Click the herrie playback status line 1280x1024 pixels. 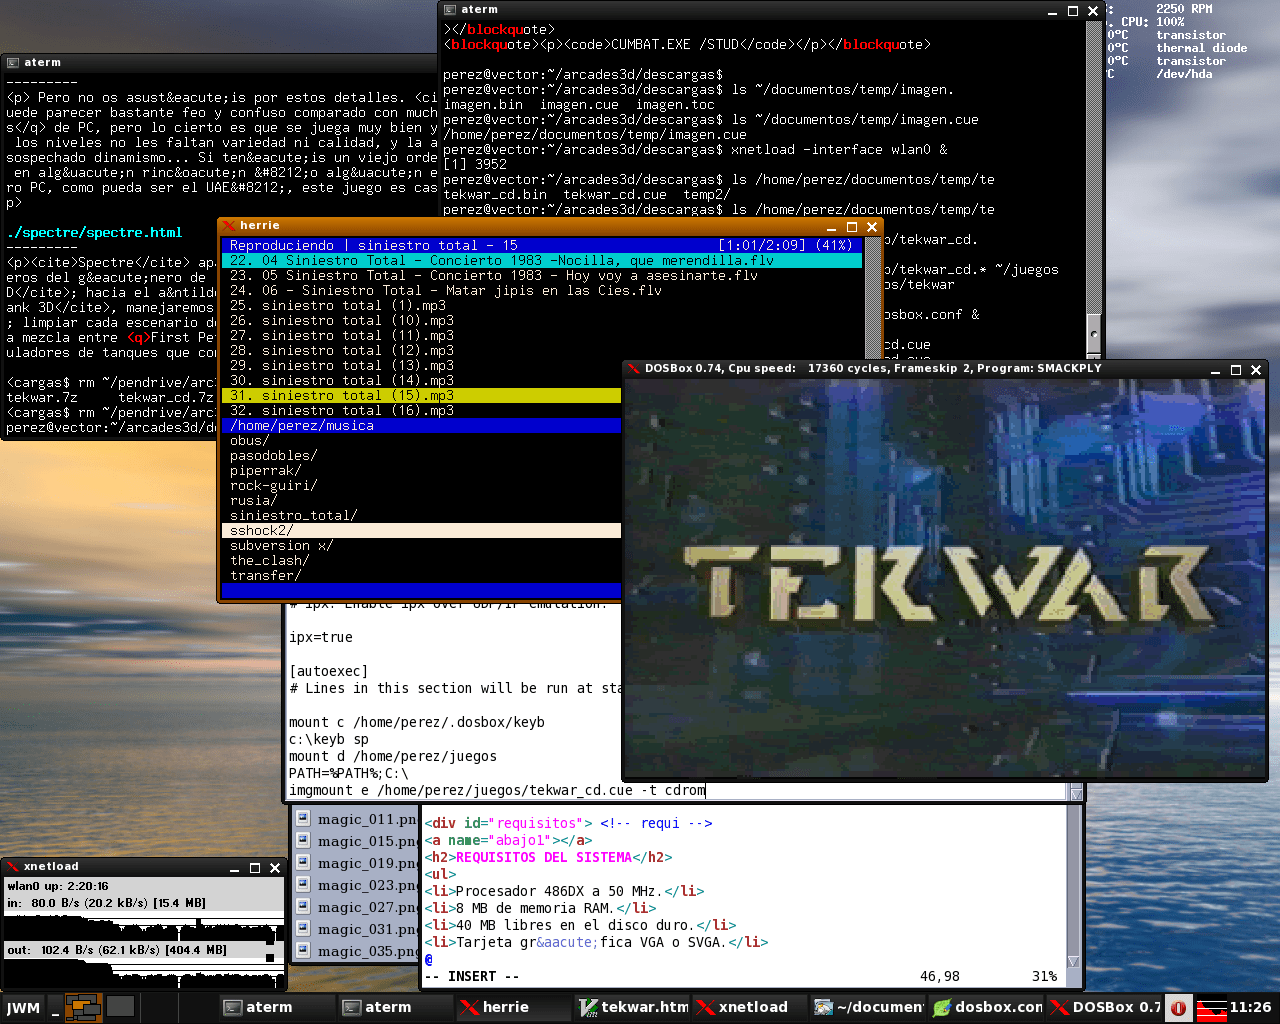[x=542, y=246]
